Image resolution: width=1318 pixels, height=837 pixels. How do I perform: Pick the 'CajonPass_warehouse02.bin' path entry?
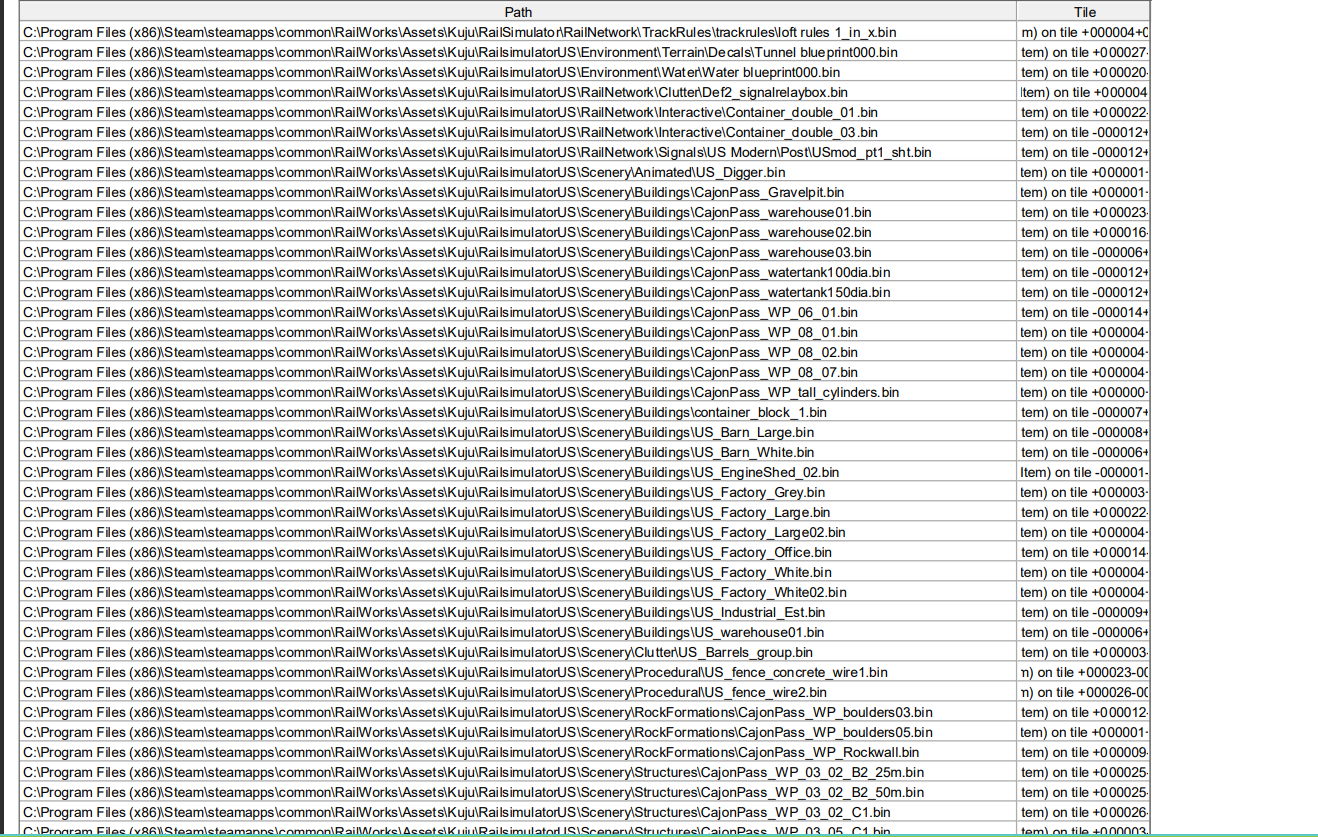coord(518,232)
